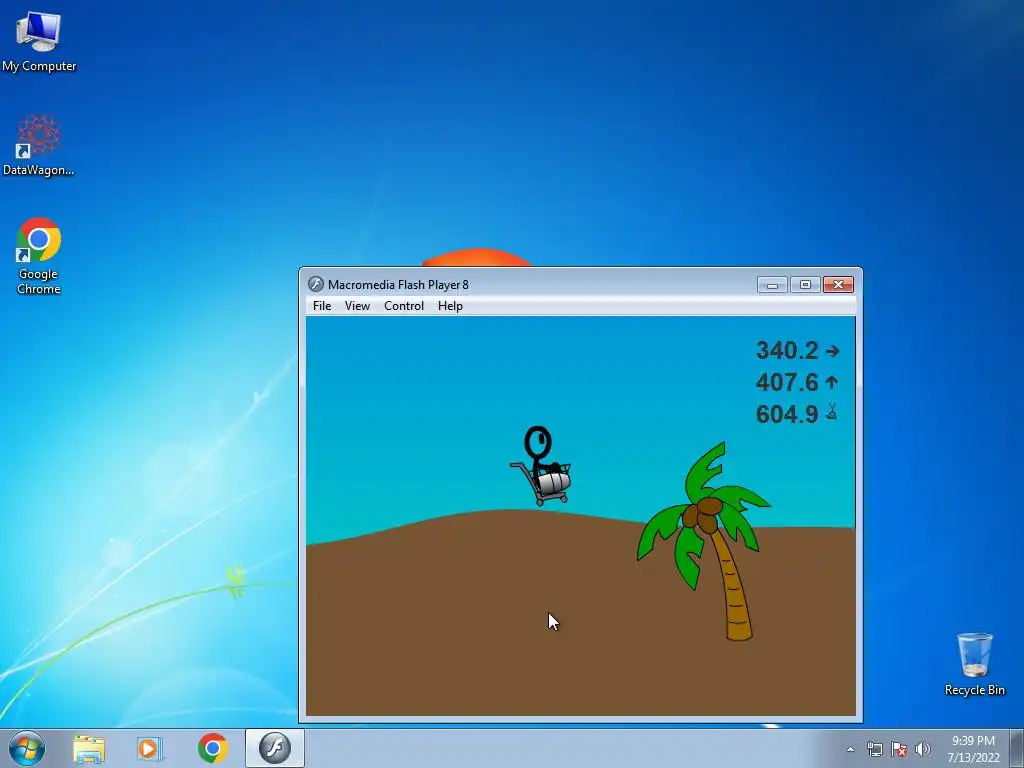Viewport: 1024px width, 768px height.
Task: Open the View menu in Flash Player
Action: (357, 306)
